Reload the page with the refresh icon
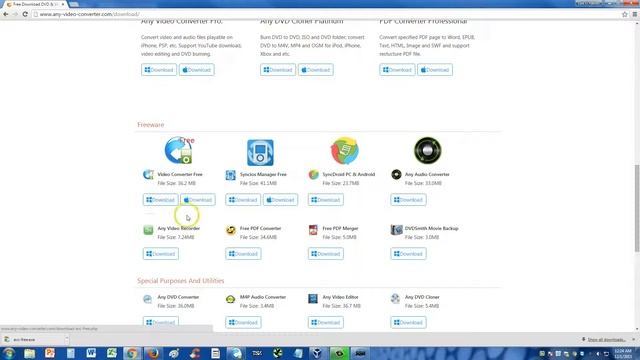Viewport: 640px width, 360px height. [25, 14]
